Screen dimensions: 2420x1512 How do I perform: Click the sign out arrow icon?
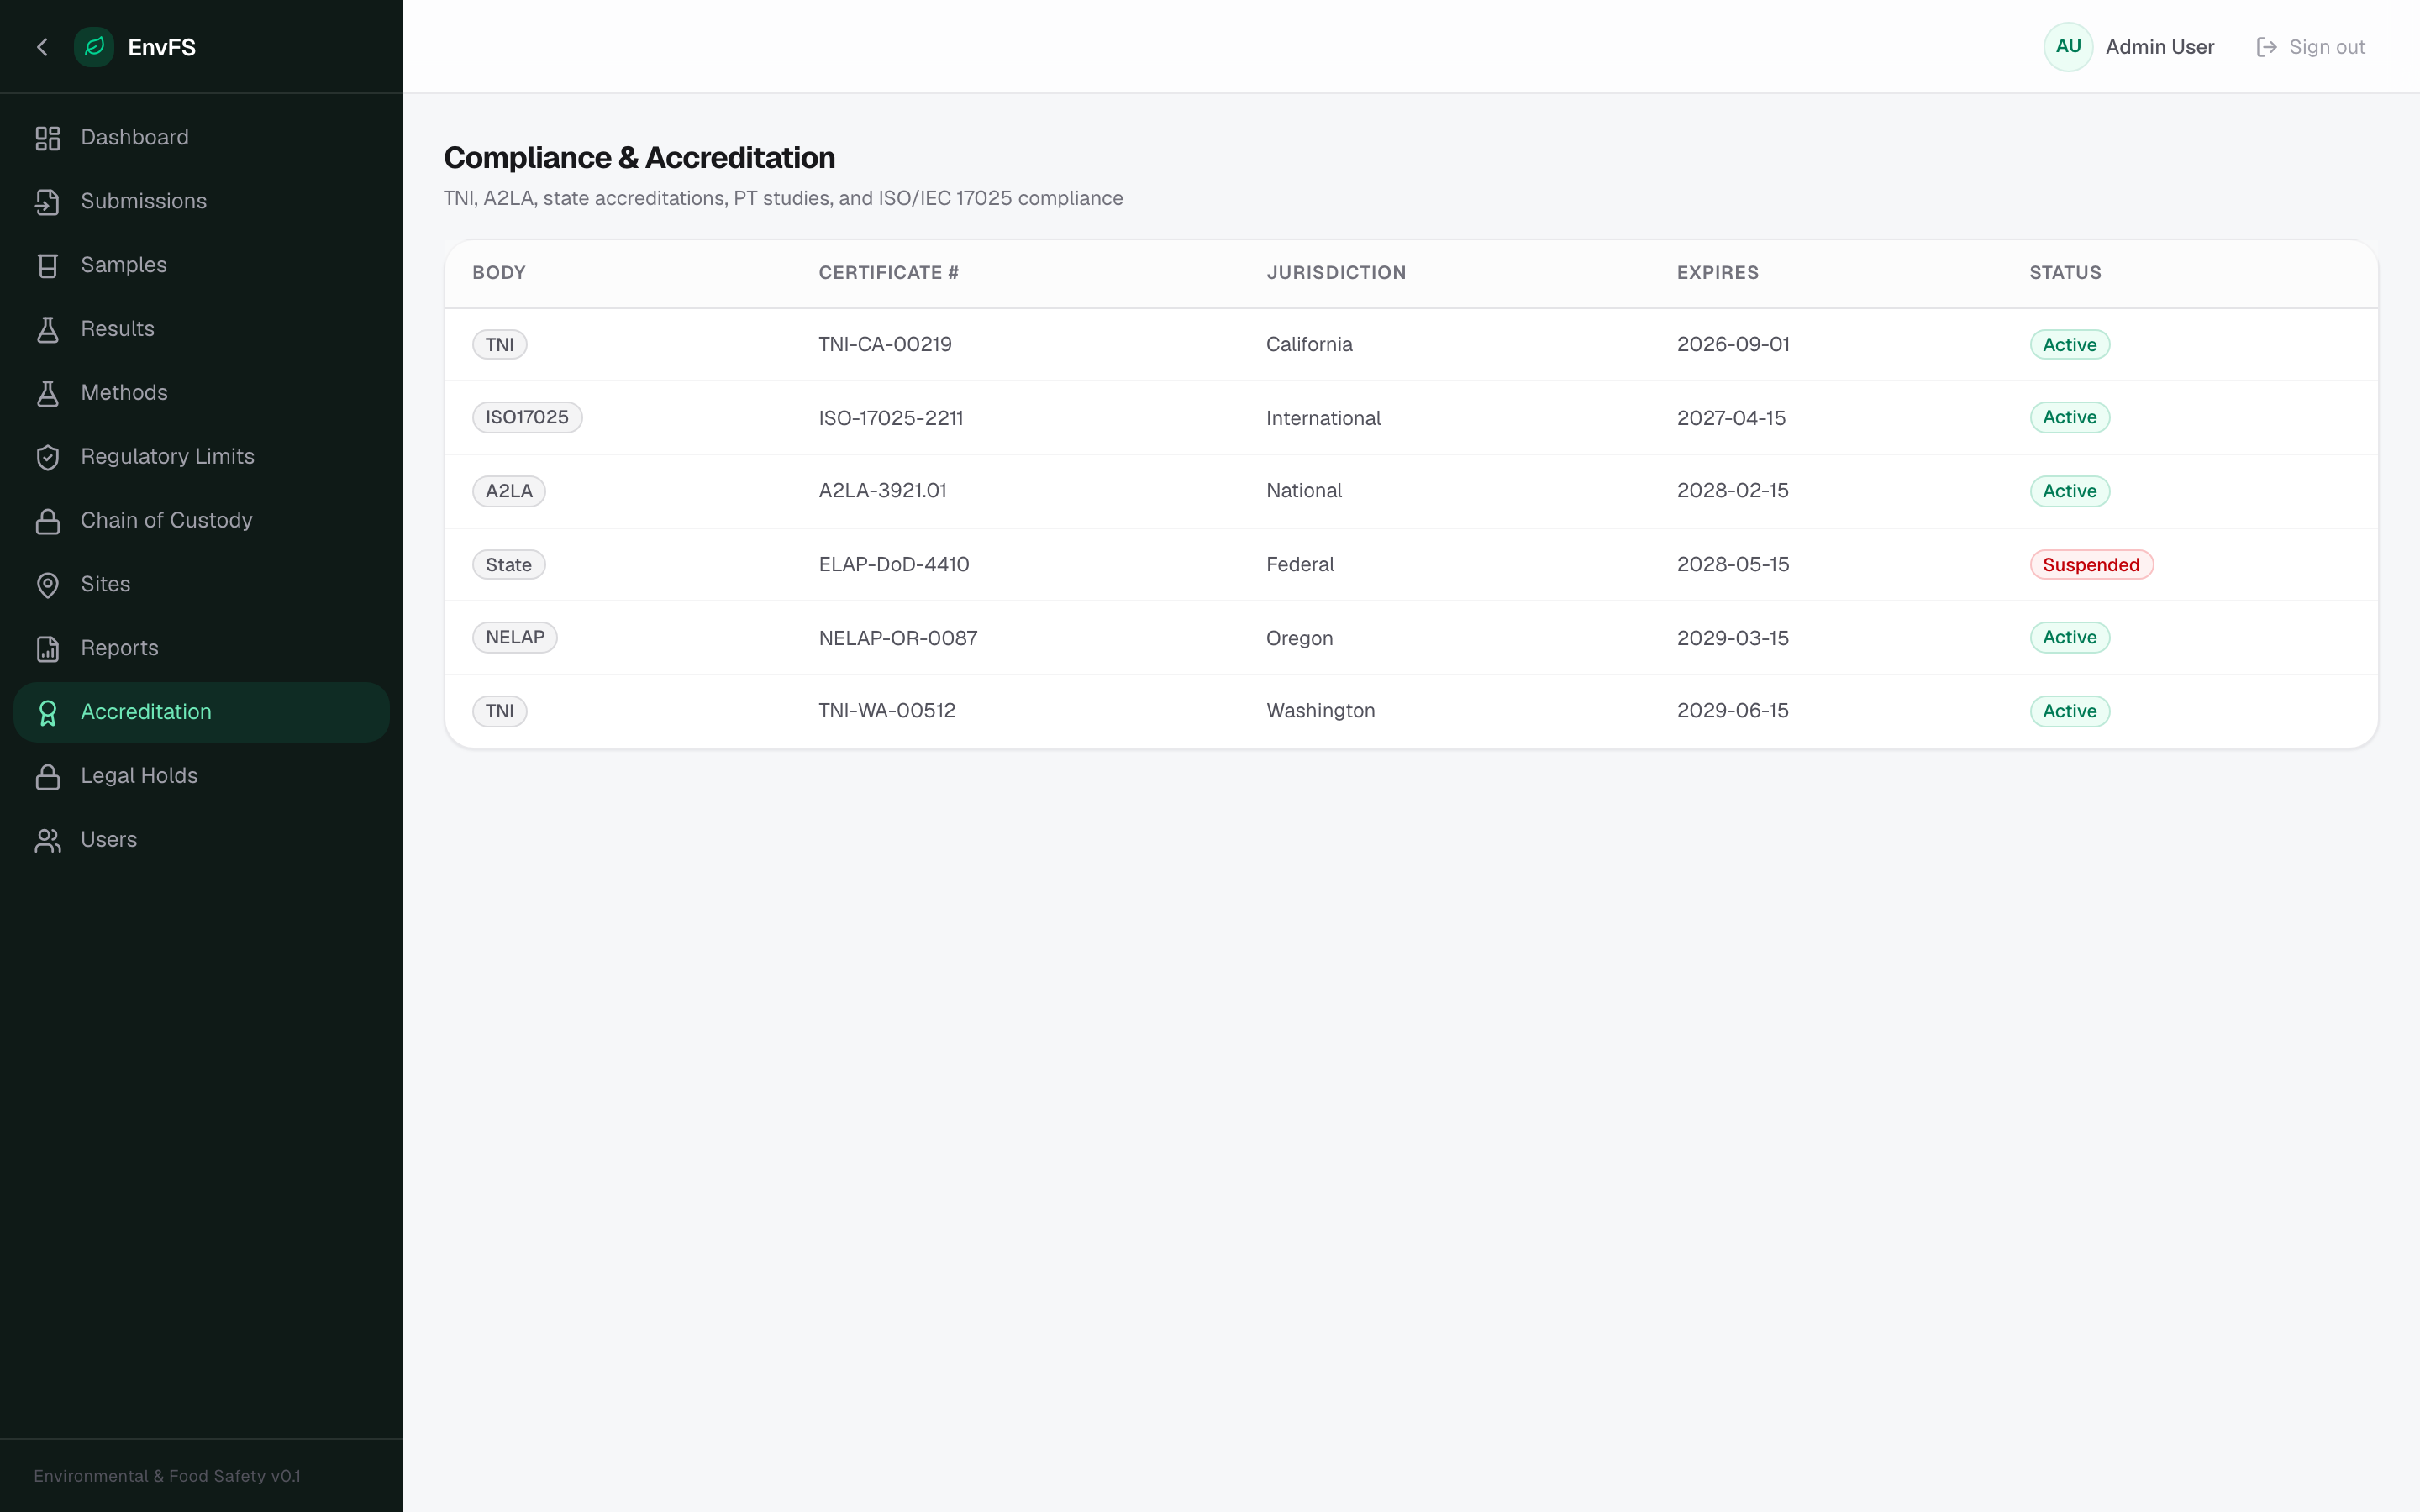2267,47
